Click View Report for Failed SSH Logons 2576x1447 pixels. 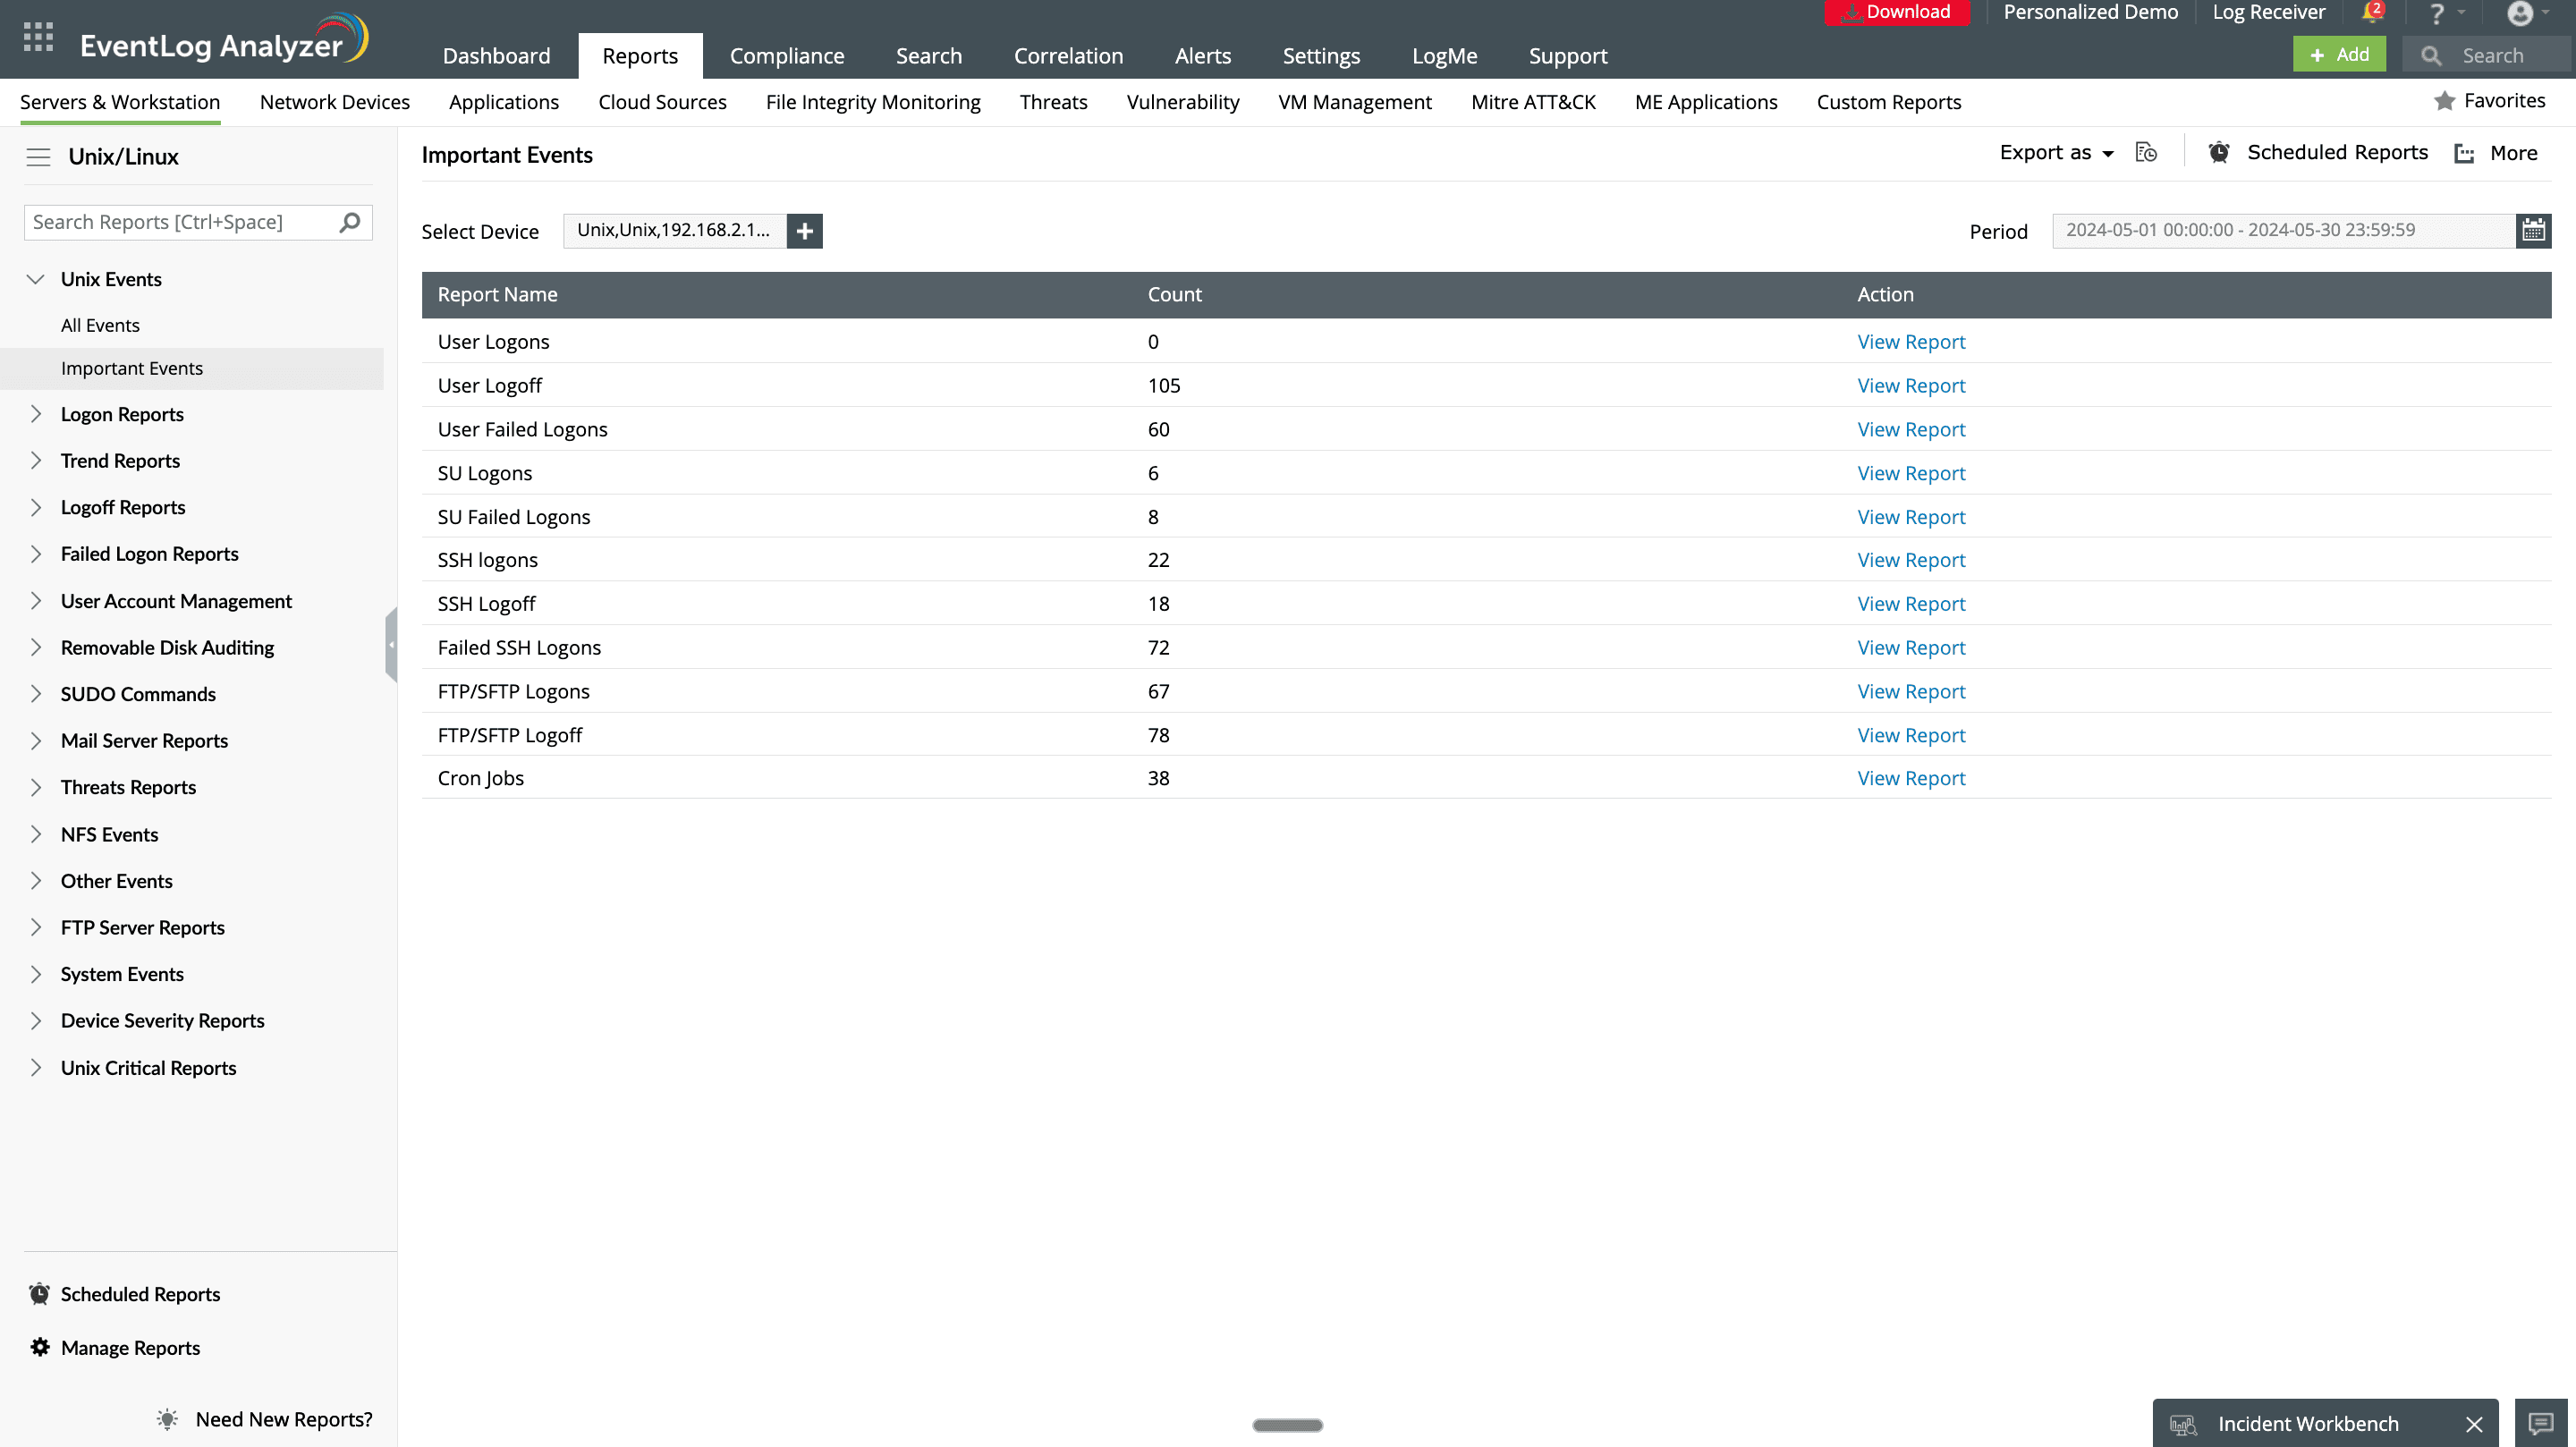click(1910, 648)
